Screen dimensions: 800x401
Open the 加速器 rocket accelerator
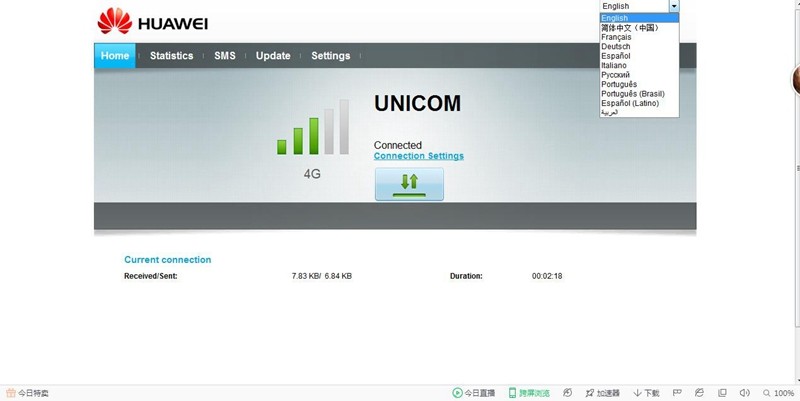click(590, 393)
